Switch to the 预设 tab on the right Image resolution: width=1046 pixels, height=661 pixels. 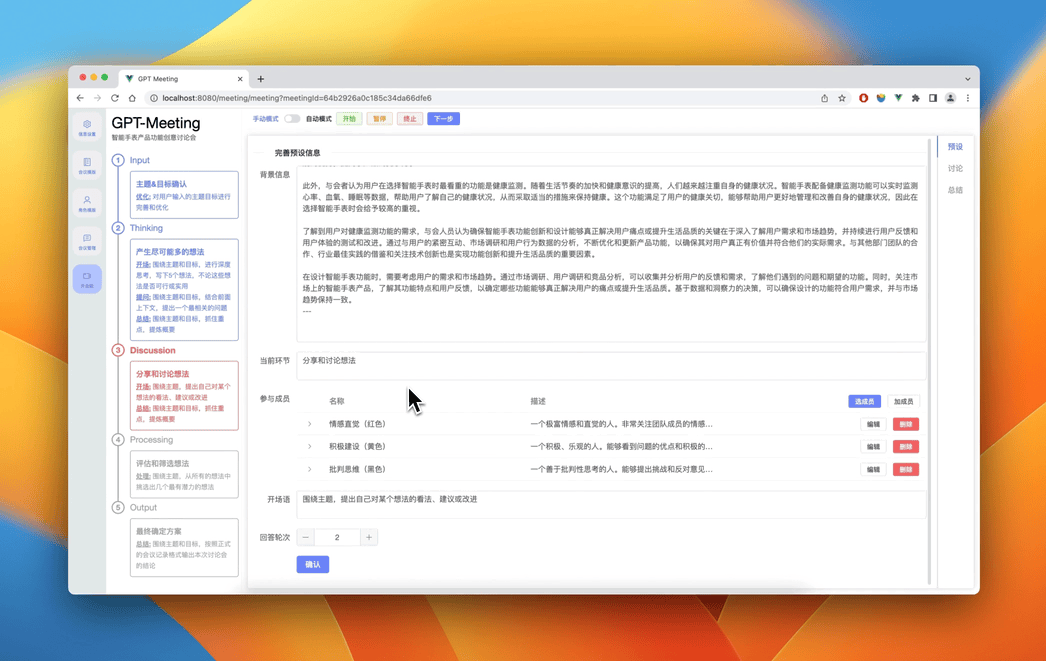955,147
